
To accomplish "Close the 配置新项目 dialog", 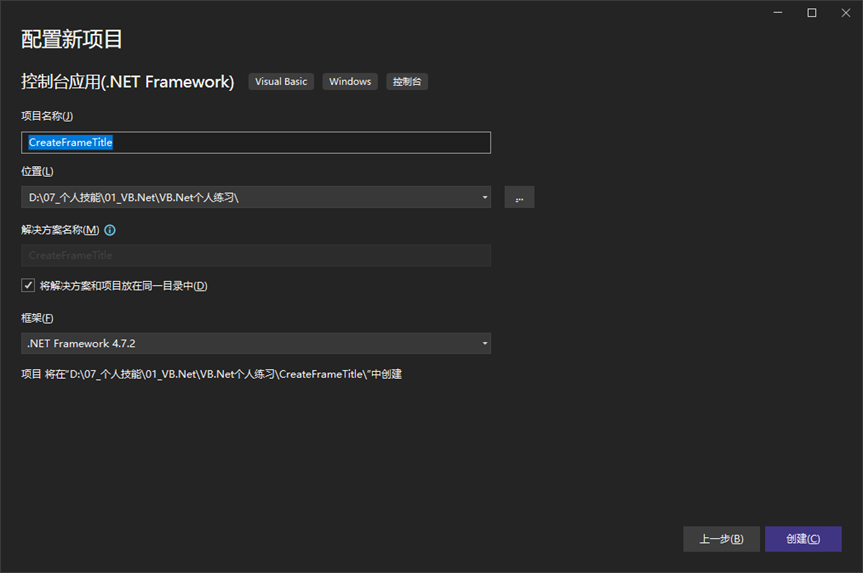I will click(846, 13).
